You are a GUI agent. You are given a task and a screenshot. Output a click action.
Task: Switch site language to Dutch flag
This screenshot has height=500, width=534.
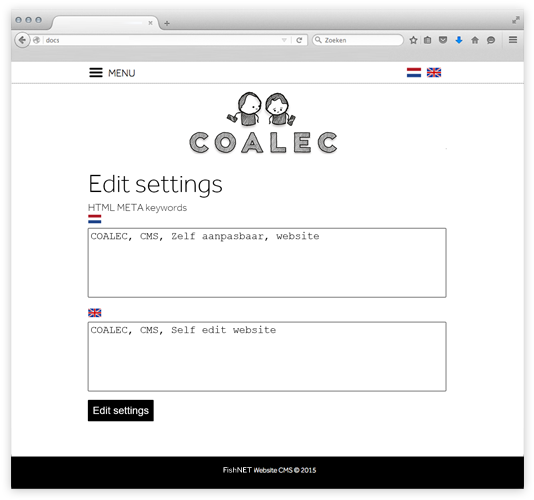414,73
